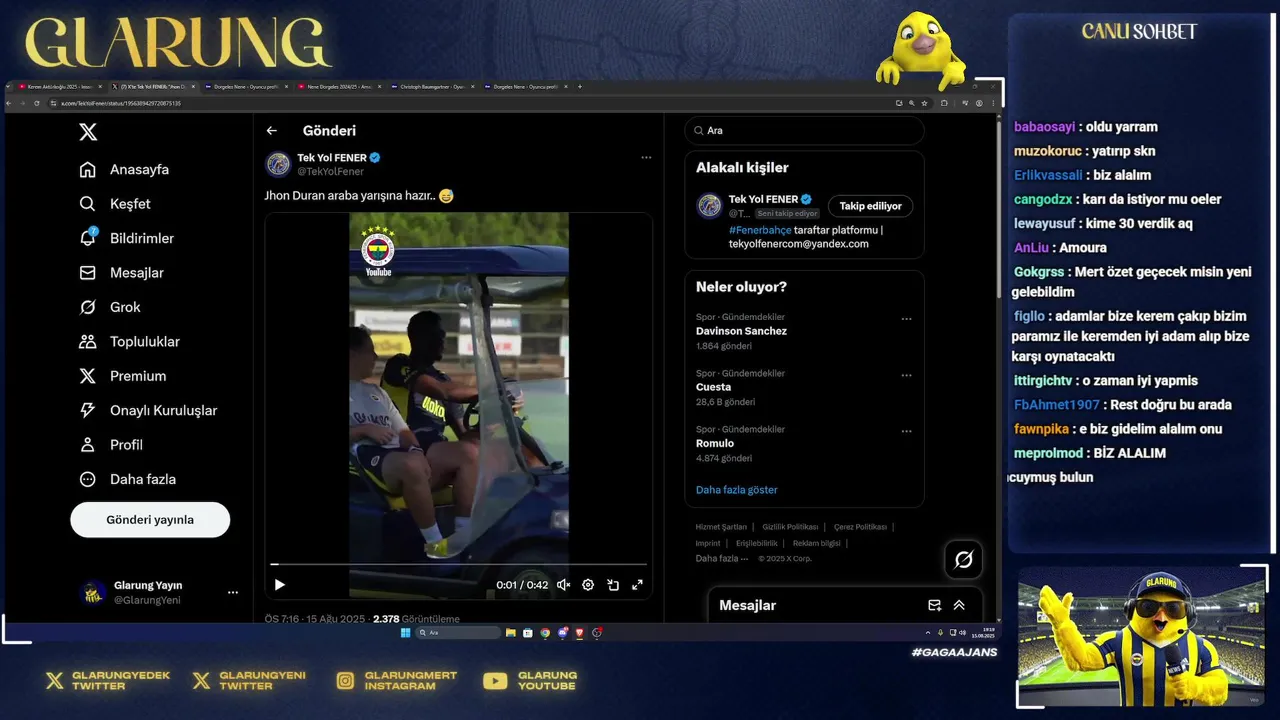Open the Erişilebilirlik footer link
Viewport: 1280px width, 720px height.
[x=757, y=543]
